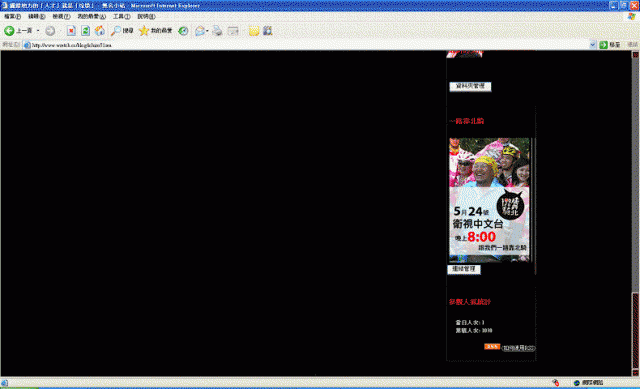Image resolution: width=640 pixels, height=389 pixels.
Task: Open the 檔案(F) File menu
Action: (x=12, y=16)
